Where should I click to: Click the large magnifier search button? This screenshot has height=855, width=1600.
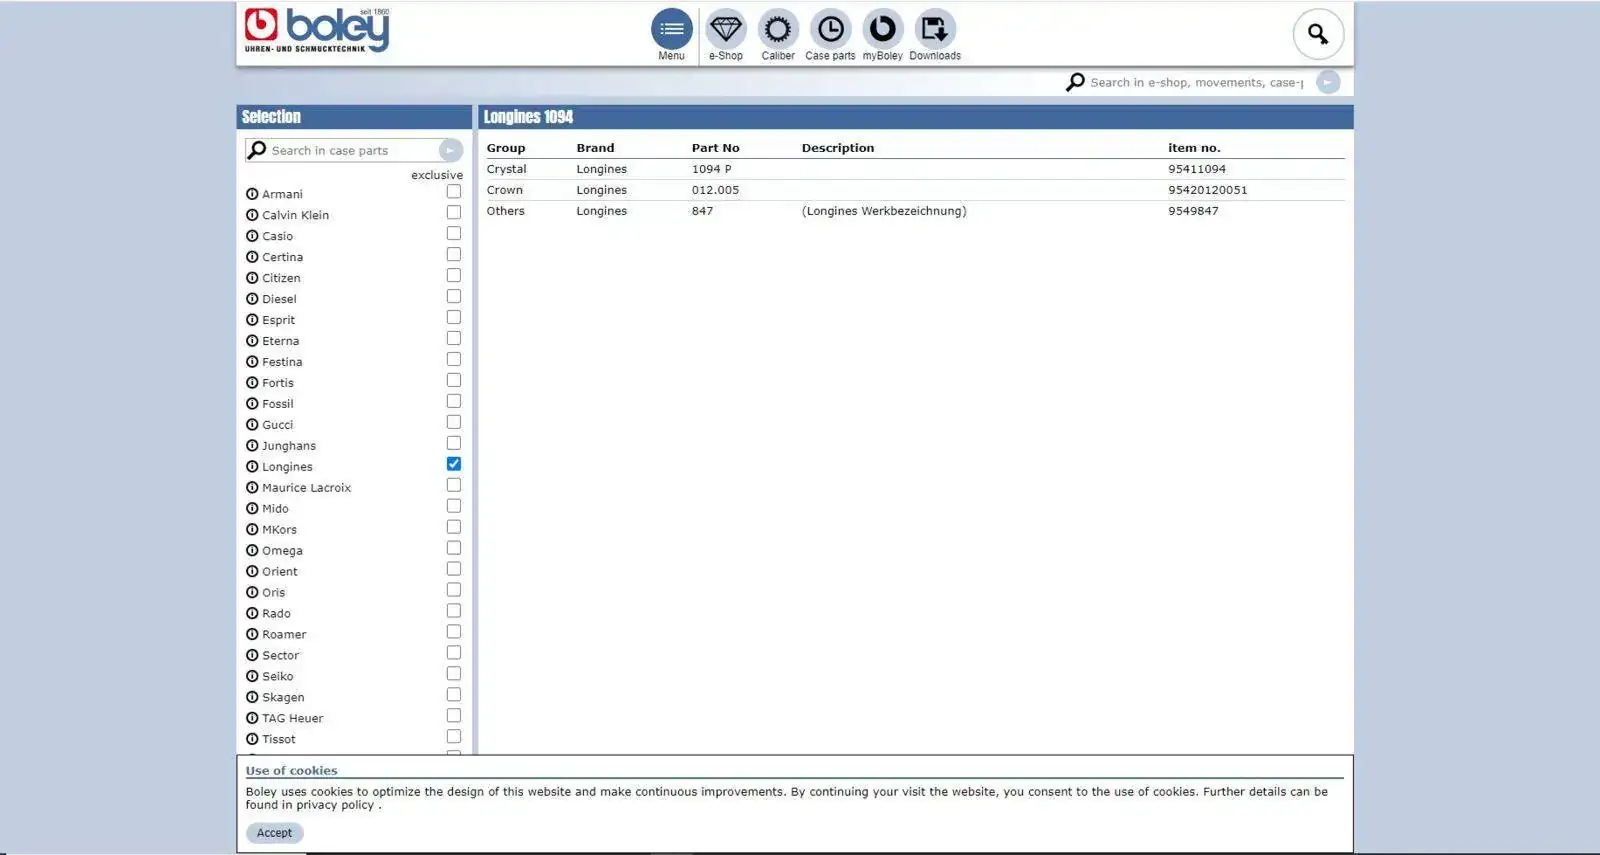pos(1318,35)
